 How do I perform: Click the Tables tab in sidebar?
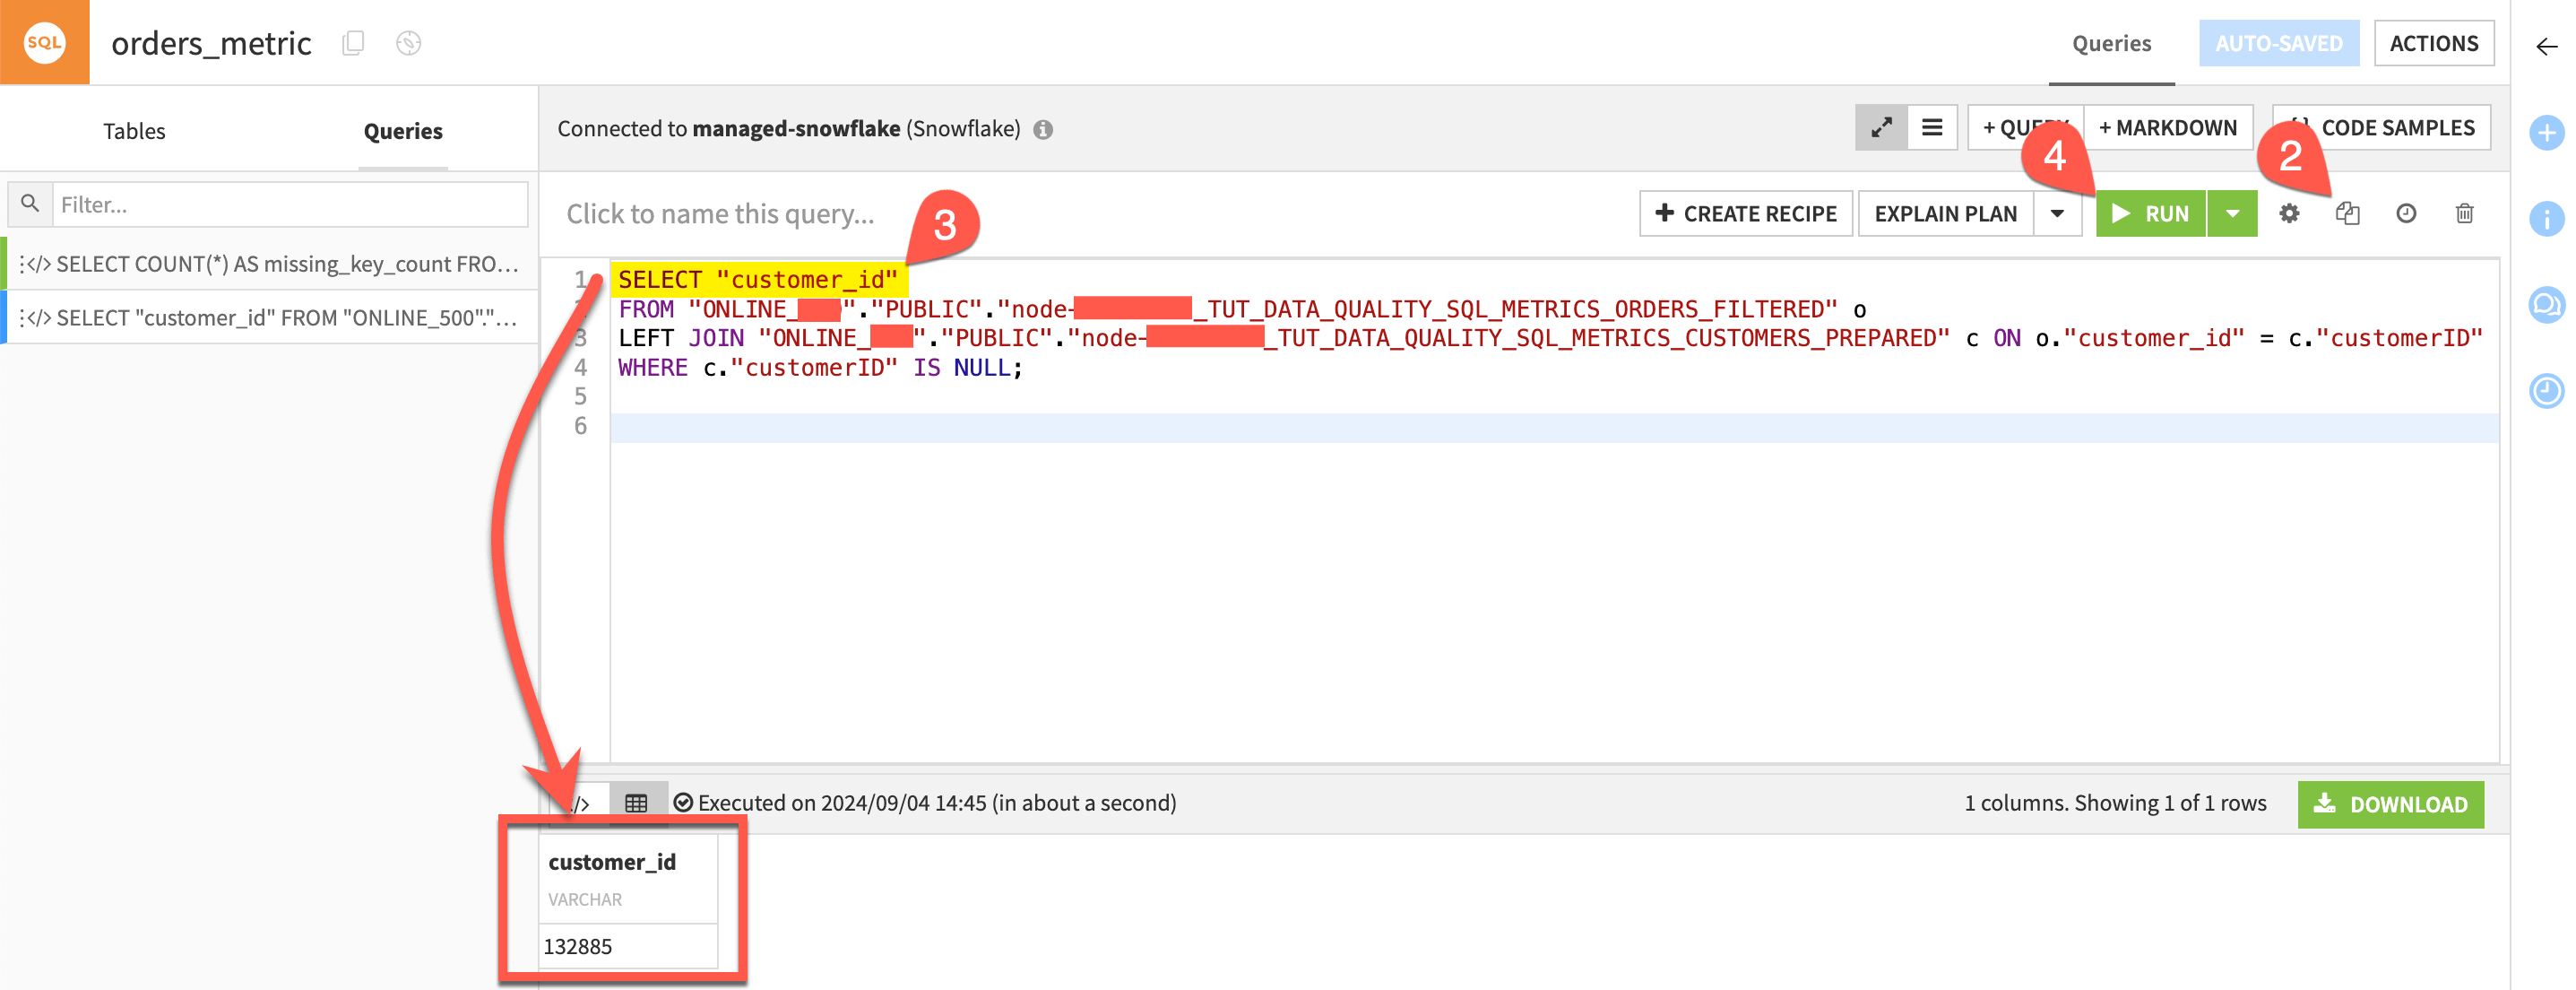[134, 130]
